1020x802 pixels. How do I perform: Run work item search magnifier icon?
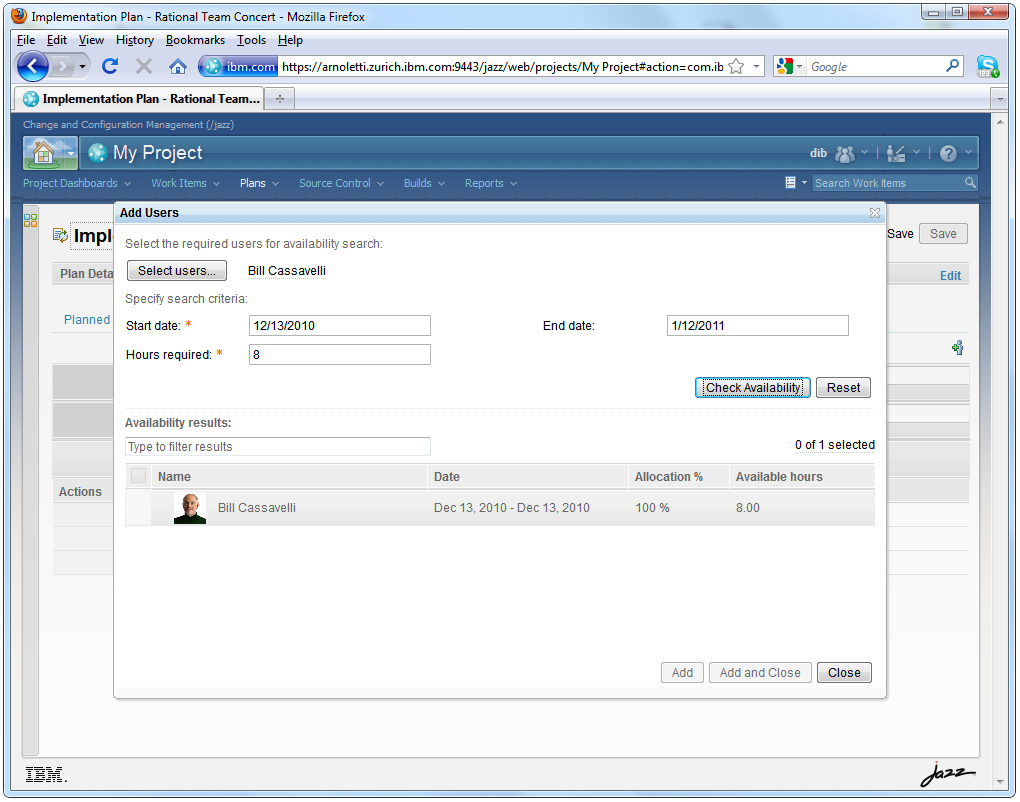point(970,183)
